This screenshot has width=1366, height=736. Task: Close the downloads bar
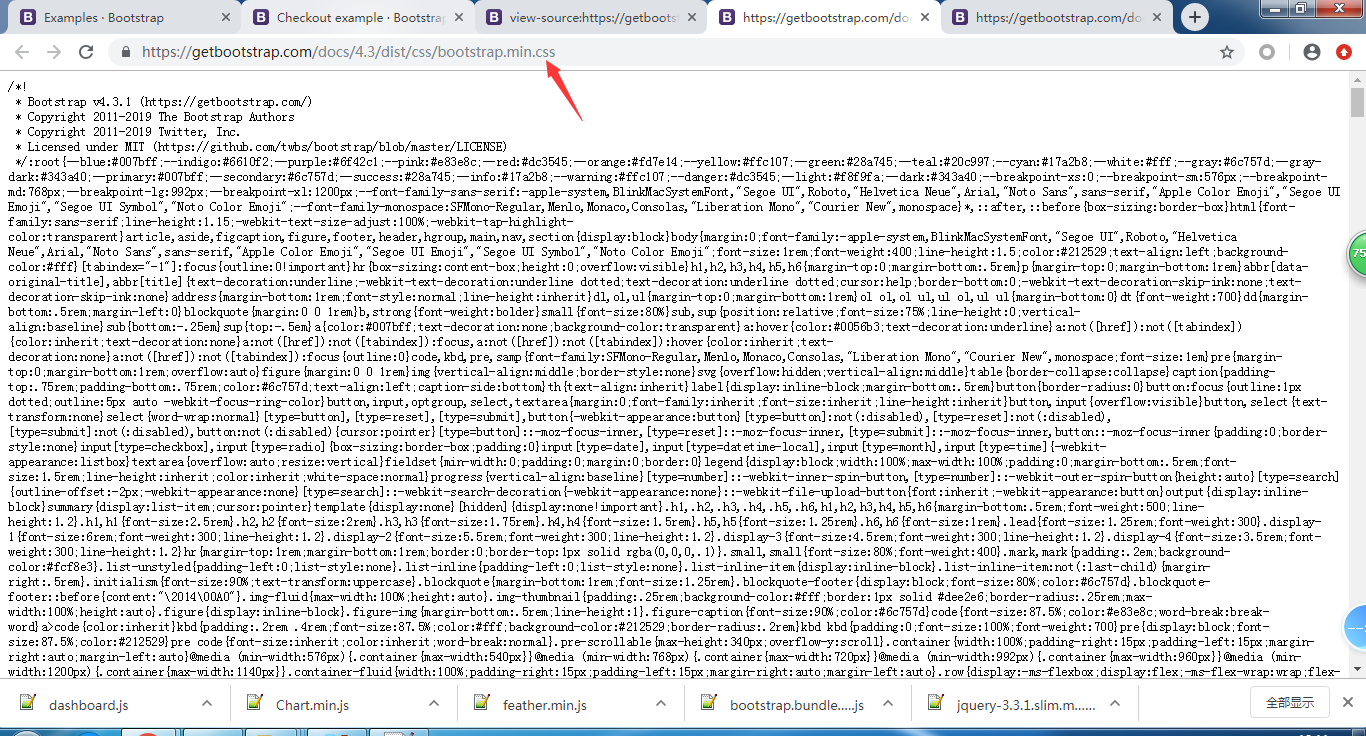coord(1350,702)
